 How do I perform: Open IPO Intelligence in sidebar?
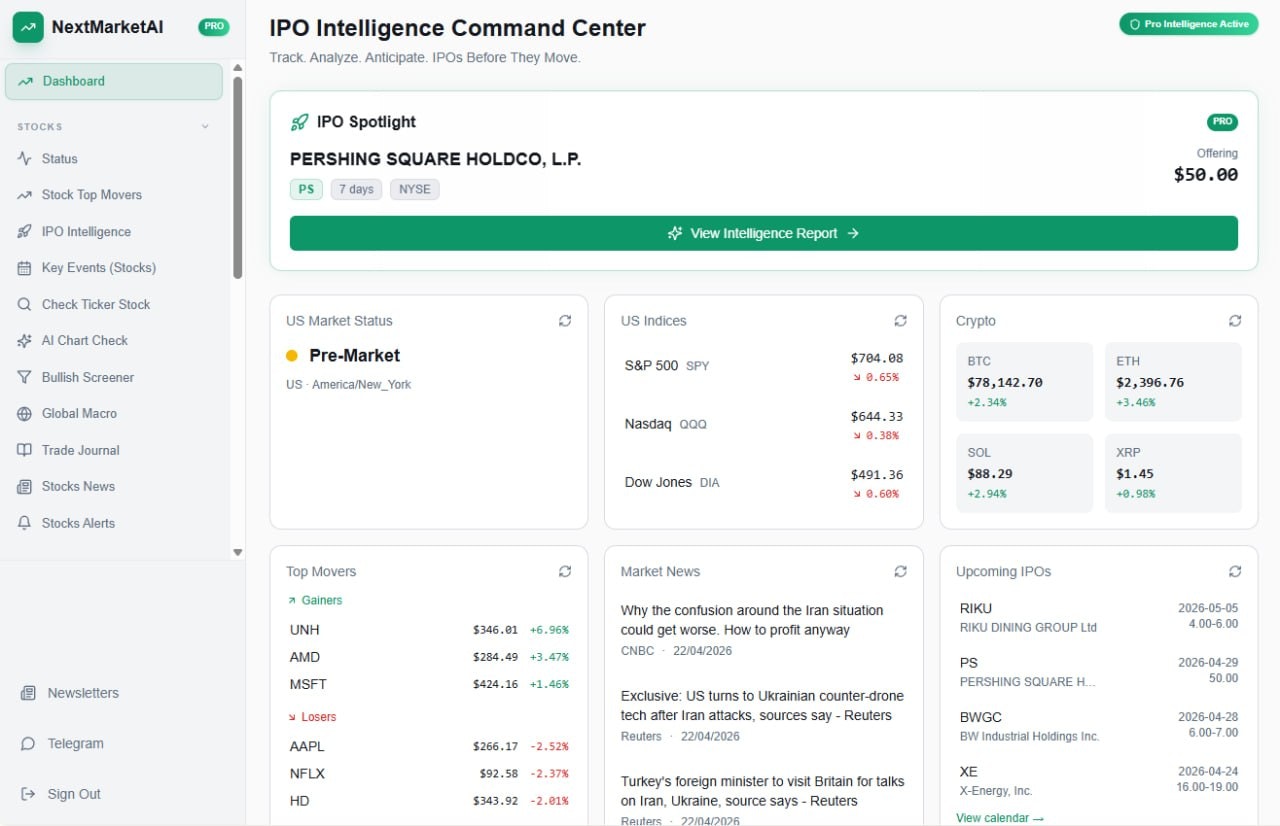[x=114, y=232]
